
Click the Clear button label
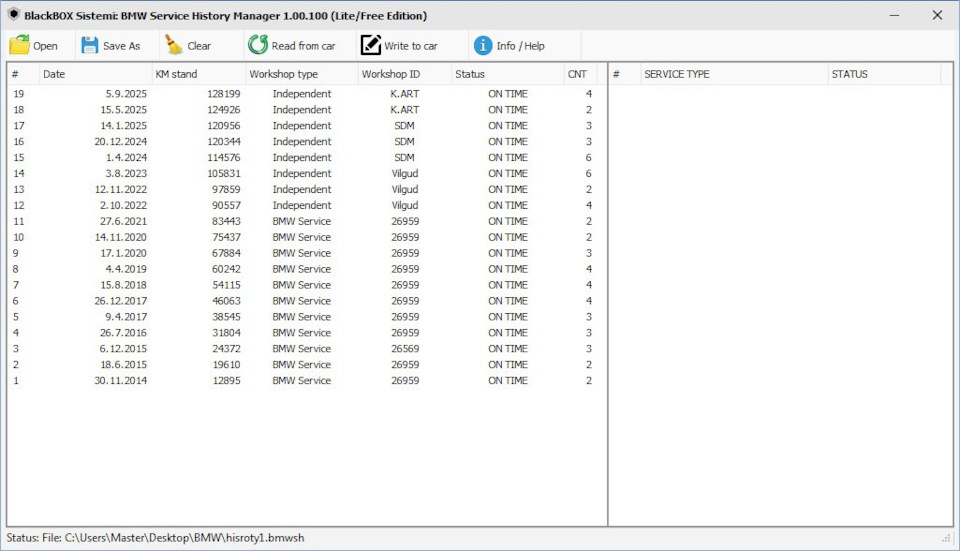[199, 46]
